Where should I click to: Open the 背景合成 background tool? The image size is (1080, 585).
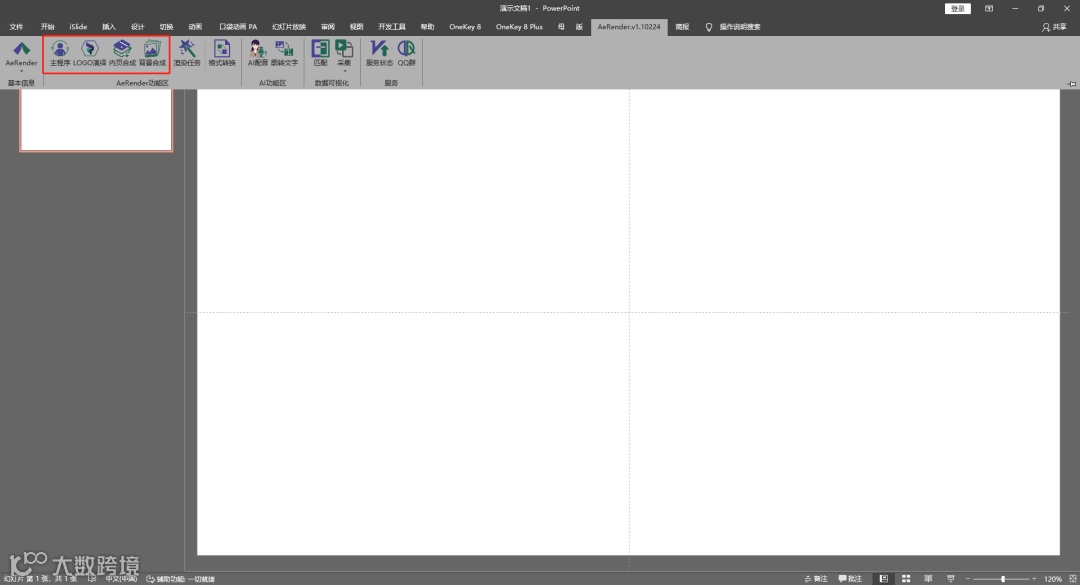(152, 53)
